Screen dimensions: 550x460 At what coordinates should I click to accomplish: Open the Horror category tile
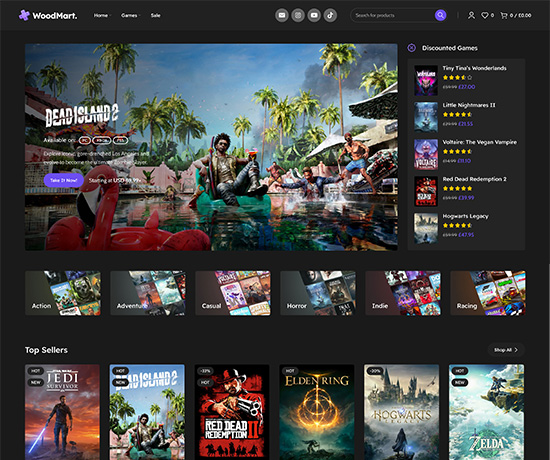click(317, 293)
